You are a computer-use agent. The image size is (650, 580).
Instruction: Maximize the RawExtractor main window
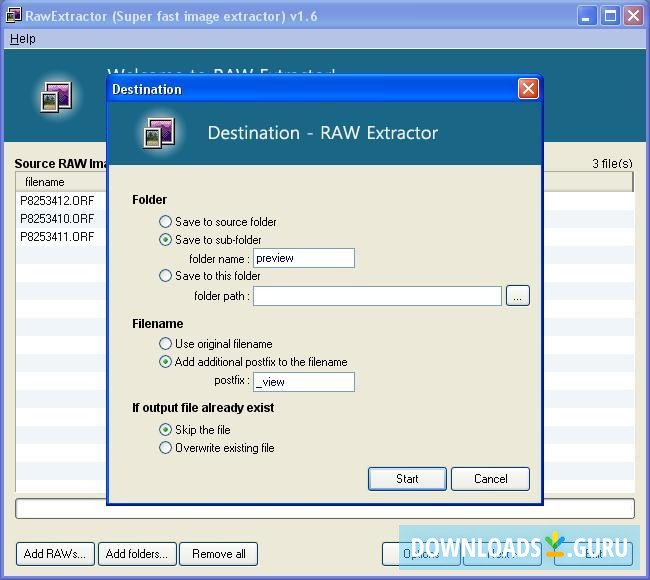coord(610,16)
